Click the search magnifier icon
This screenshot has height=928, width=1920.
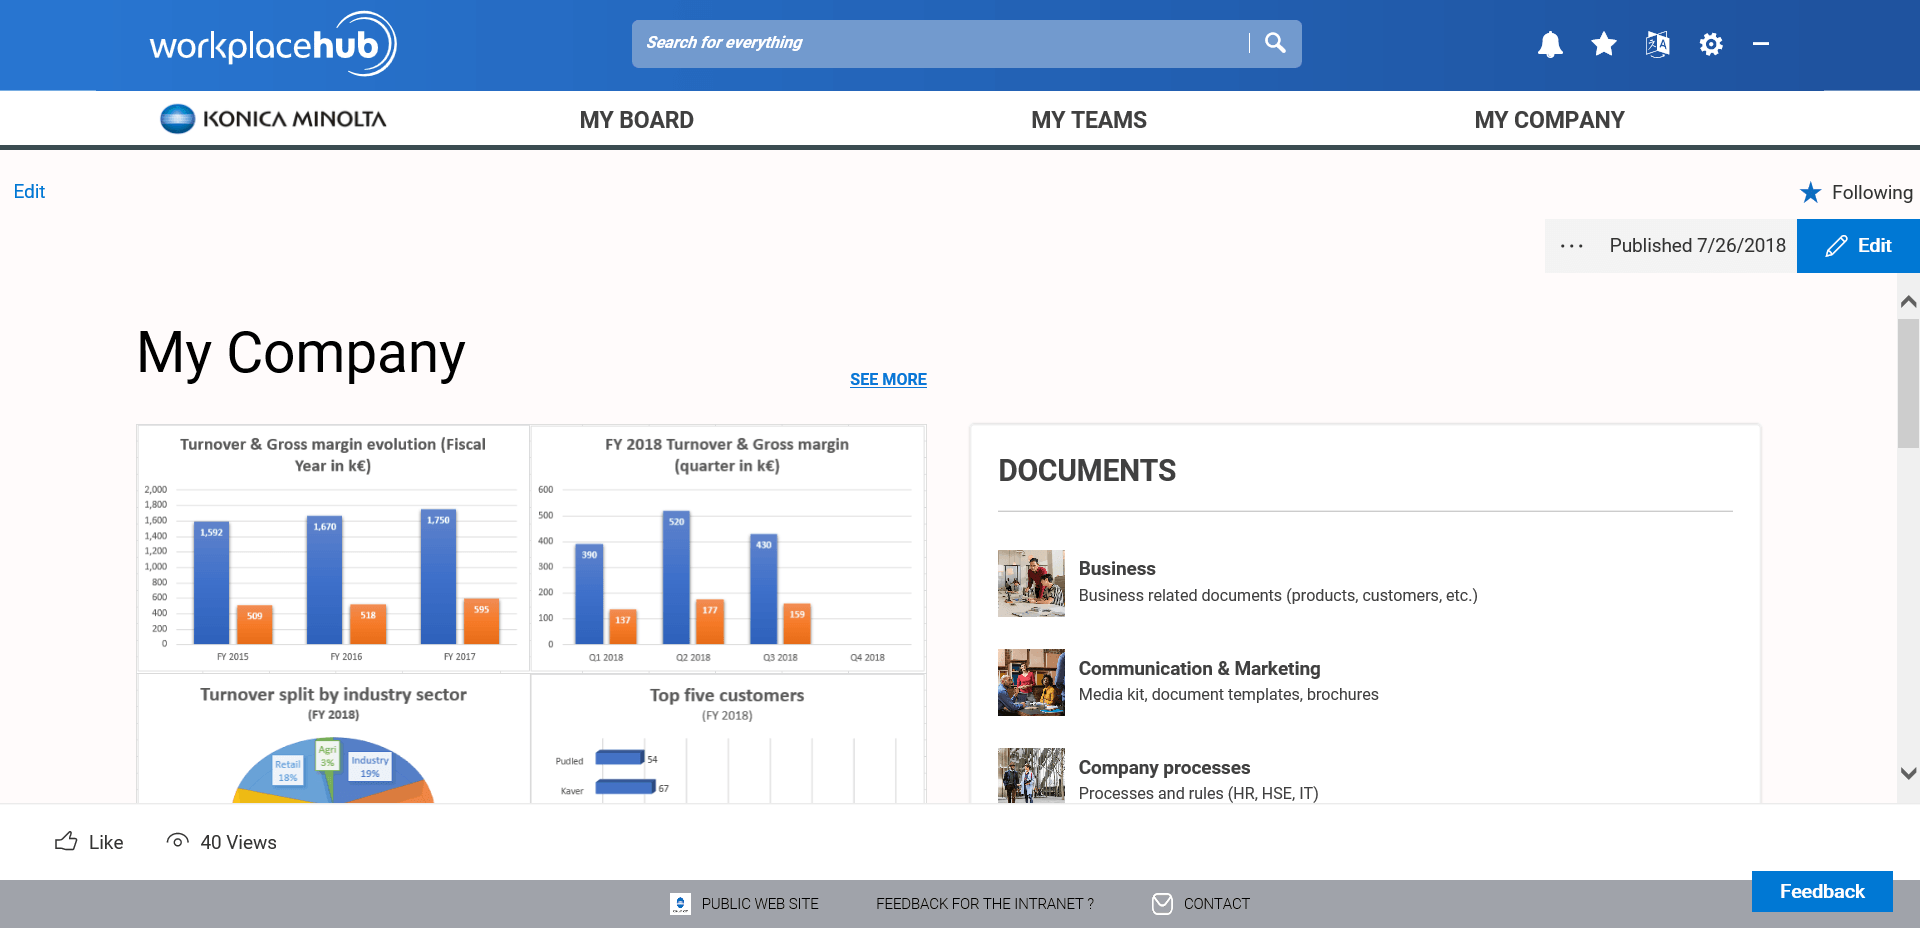(x=1275, y=43)
